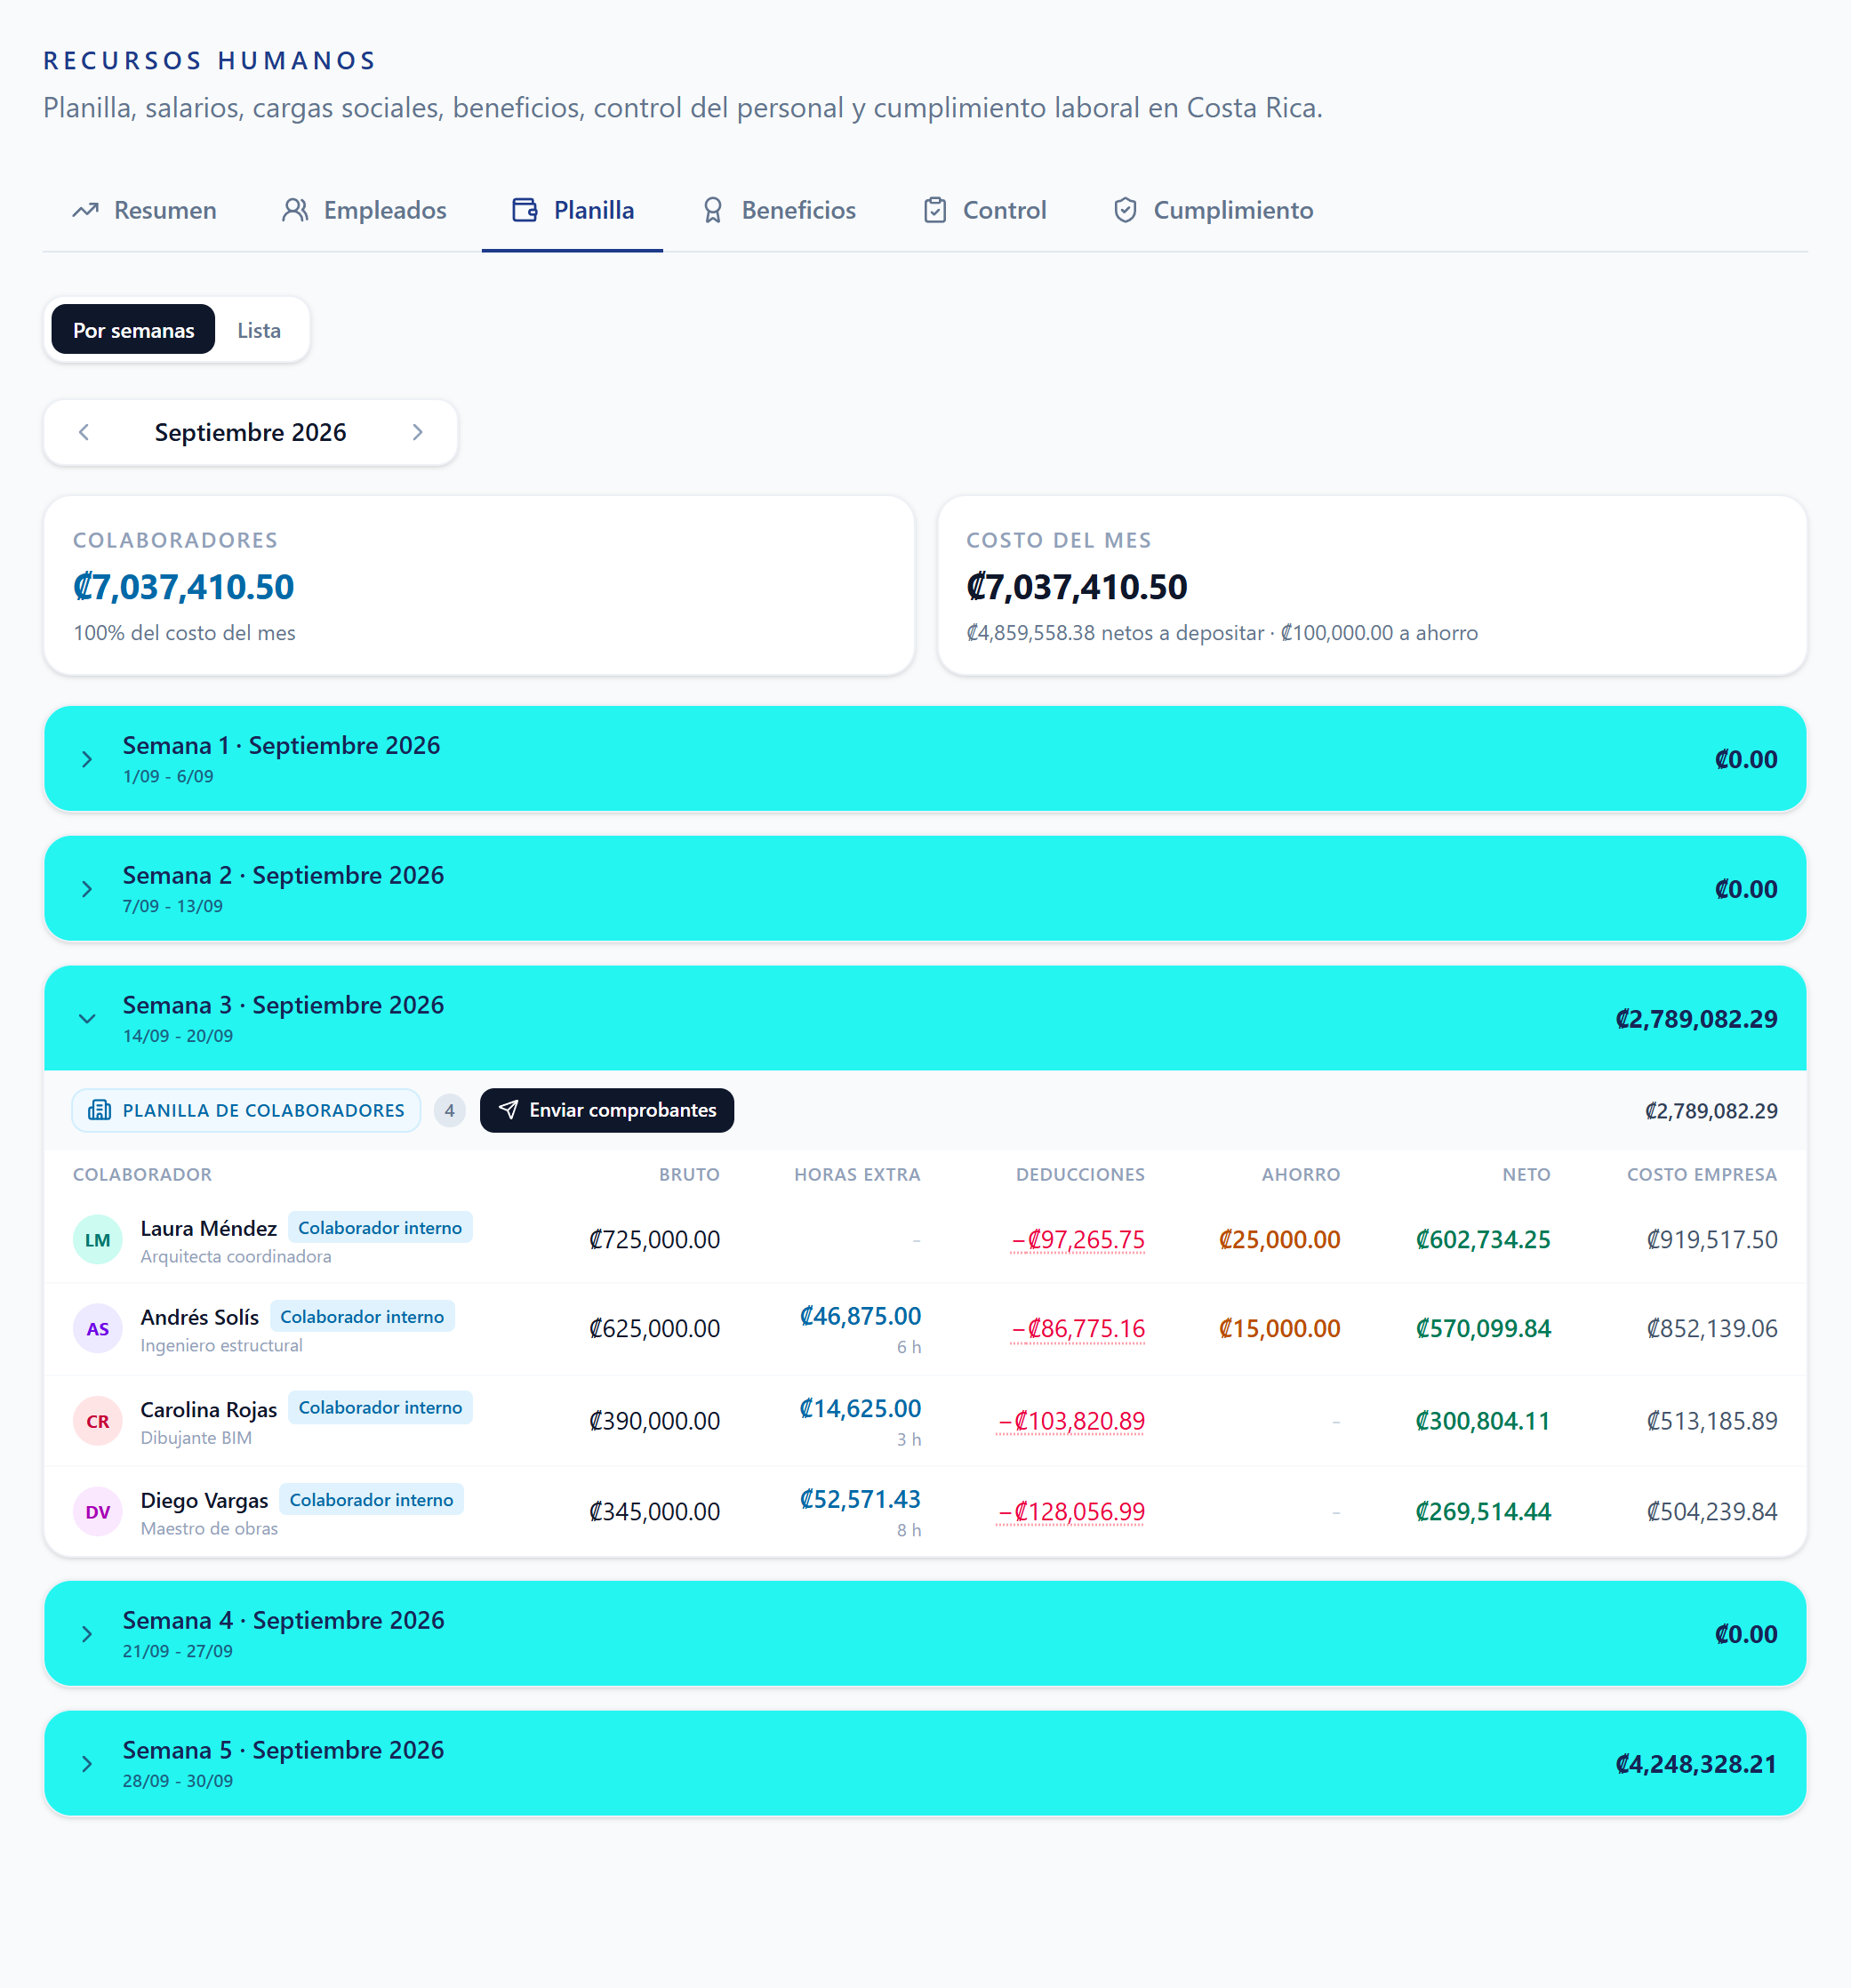Click Diego Vargas's deductions −₡128,056.99
This screenshot has height=1988, width=1851.
[x=1071, y=1512]
